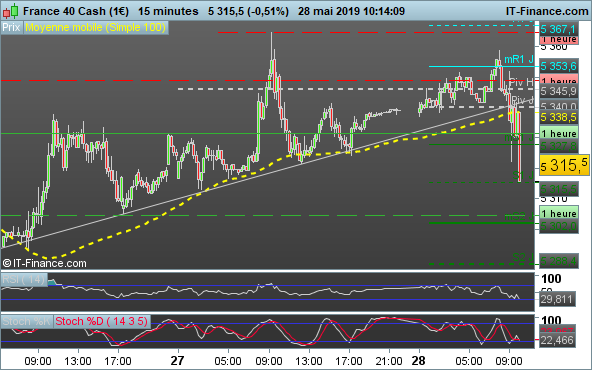Click the small green 5 315,5 support tag

(x=558, y=189)
